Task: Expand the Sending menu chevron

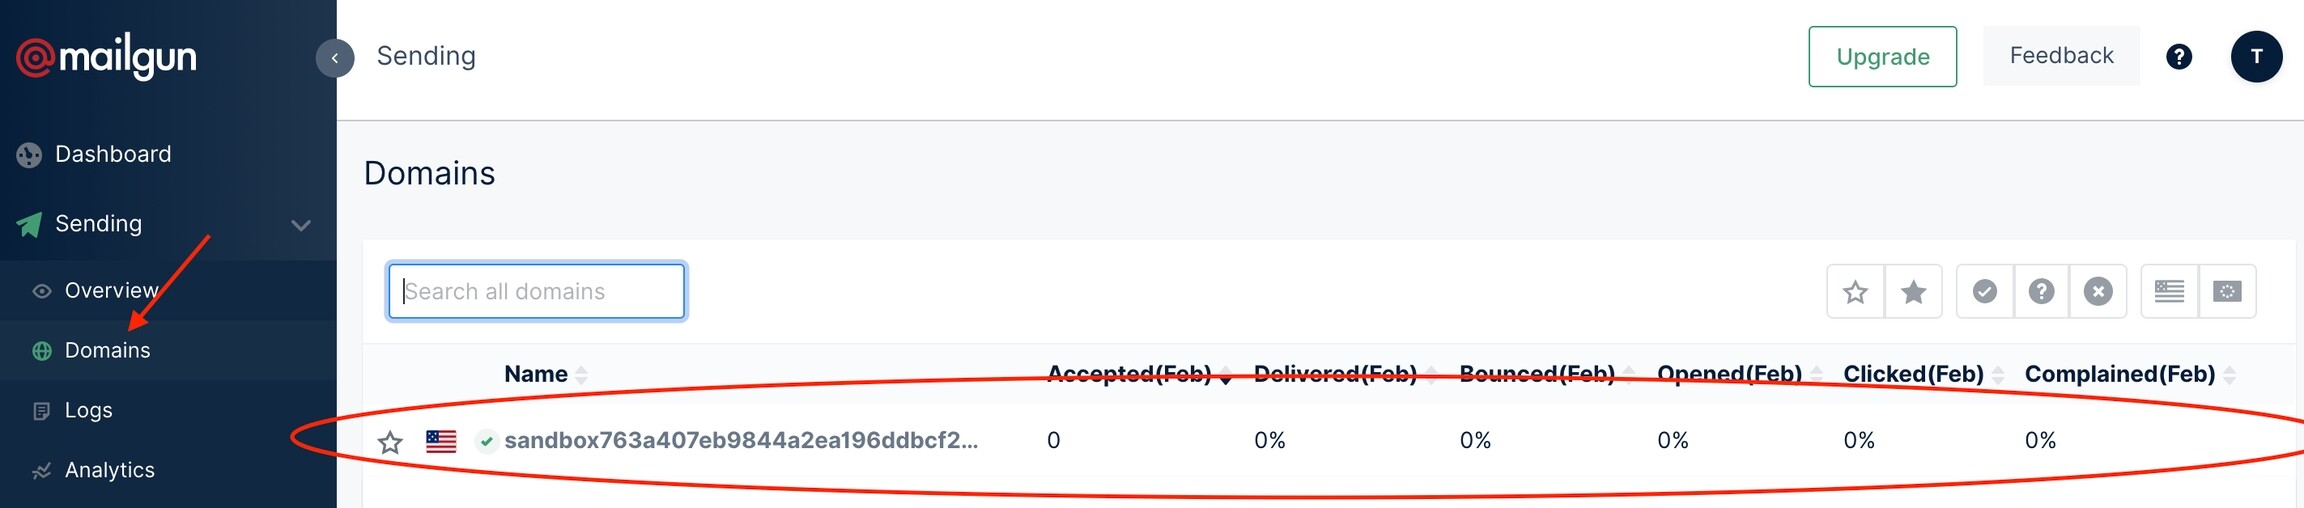Action: (301, 225)
